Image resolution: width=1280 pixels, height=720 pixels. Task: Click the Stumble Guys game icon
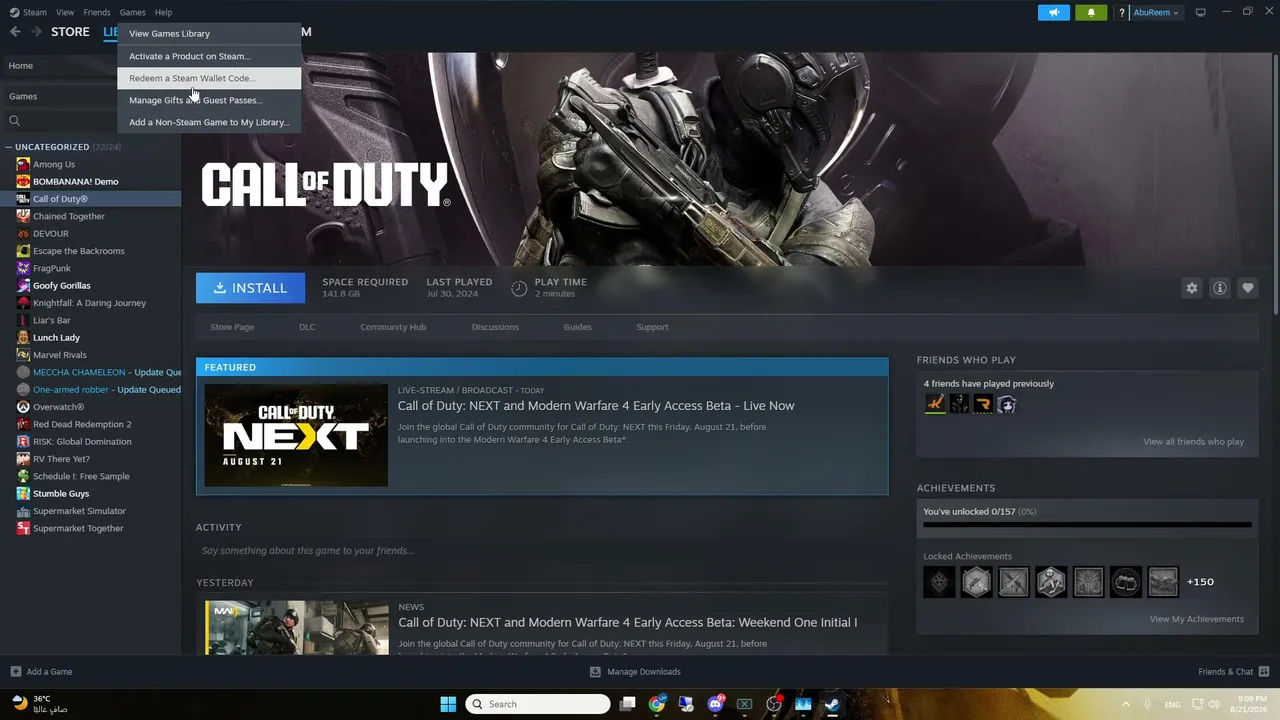[23, 494]
